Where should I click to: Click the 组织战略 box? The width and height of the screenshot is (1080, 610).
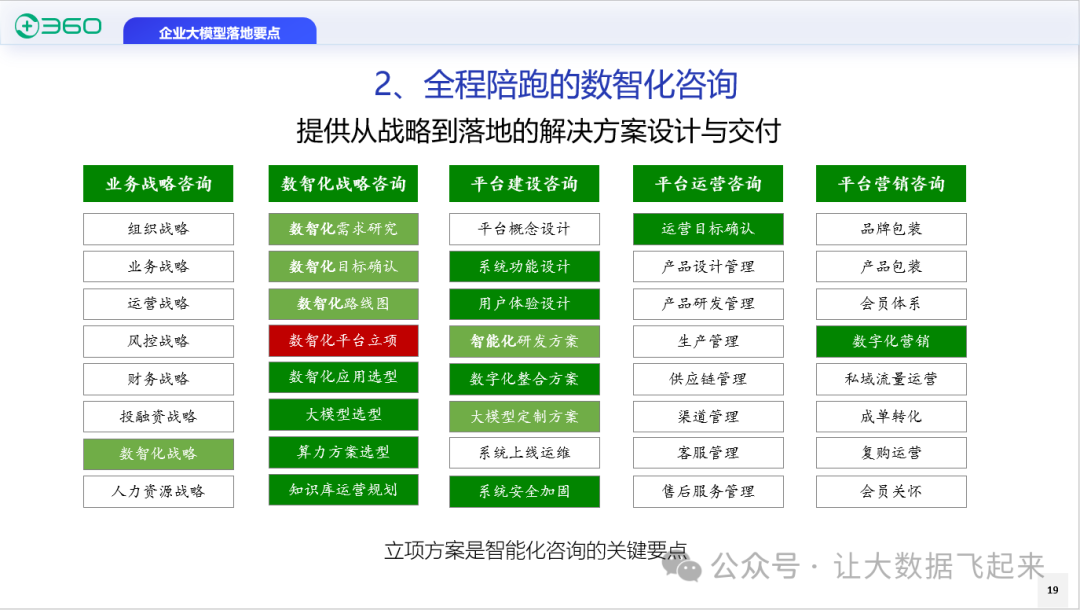[158, 229]
